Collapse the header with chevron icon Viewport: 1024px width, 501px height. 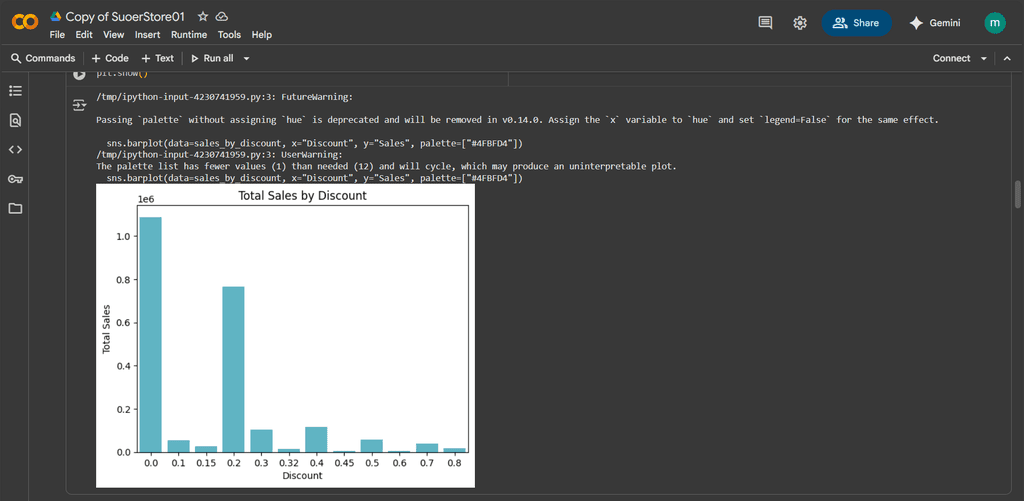[1007, 58]
